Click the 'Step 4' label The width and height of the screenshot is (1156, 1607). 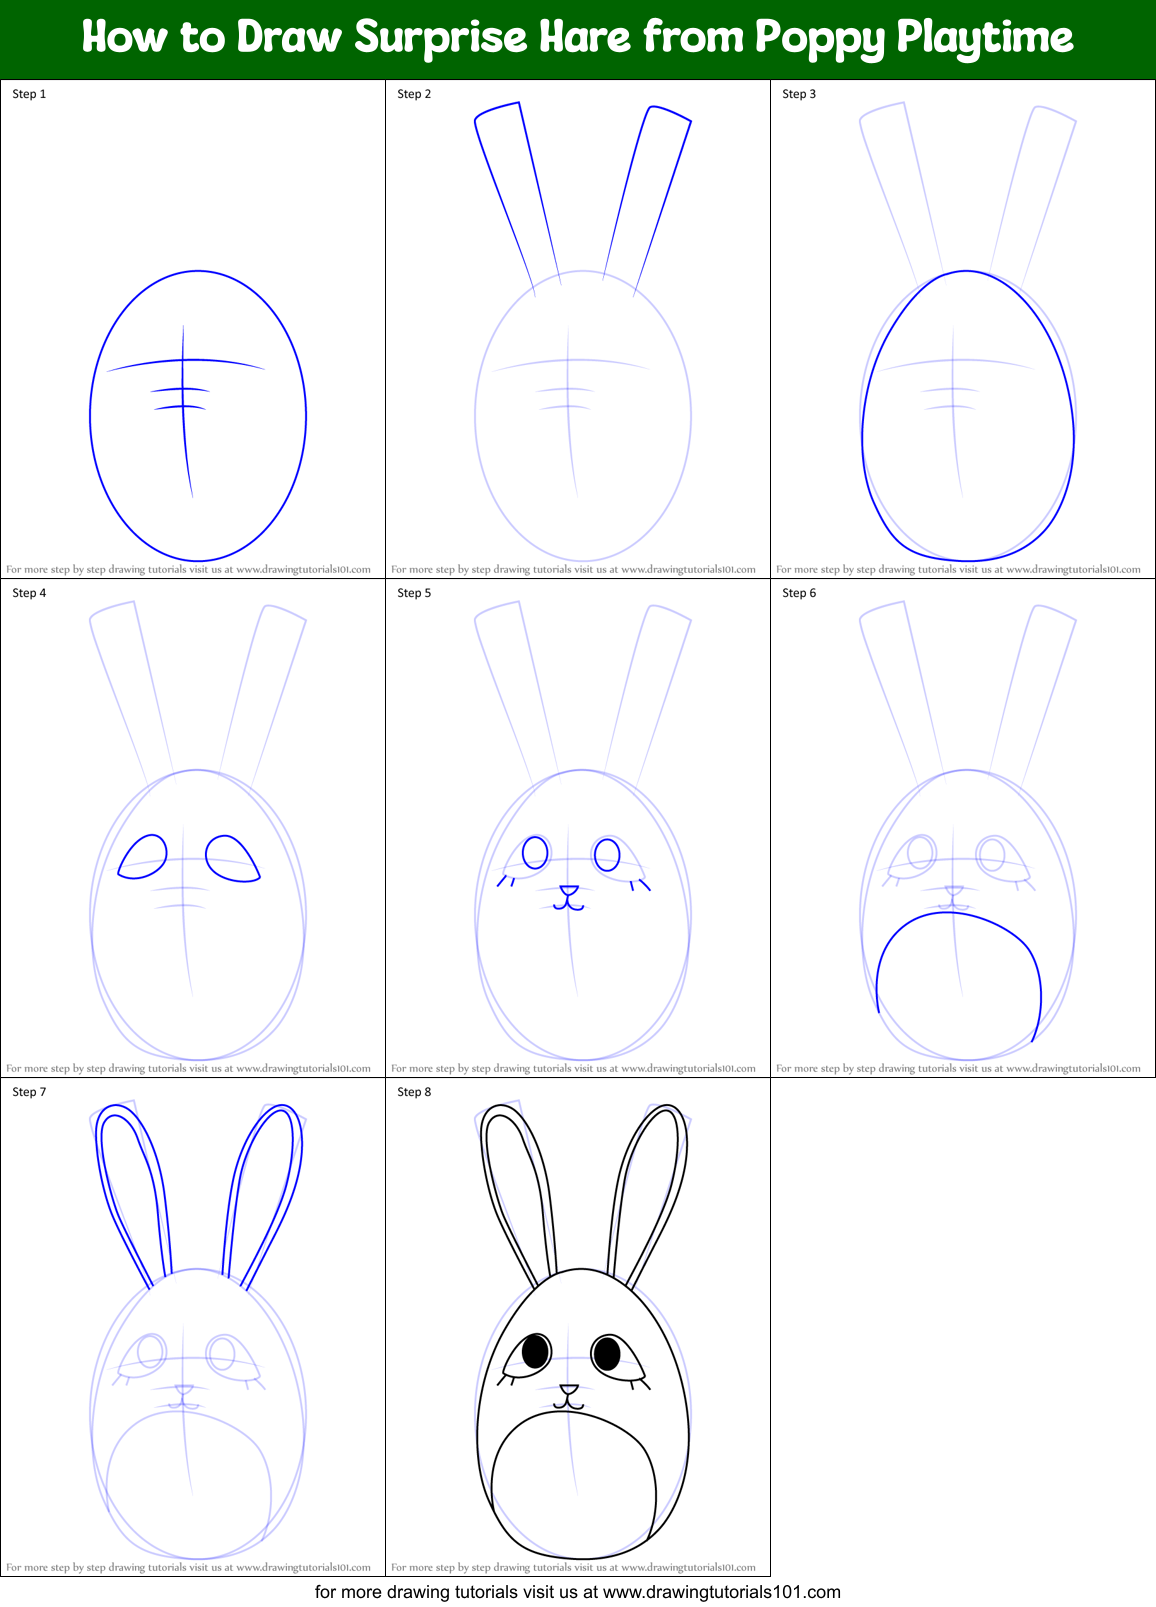(x=29, y=593)
